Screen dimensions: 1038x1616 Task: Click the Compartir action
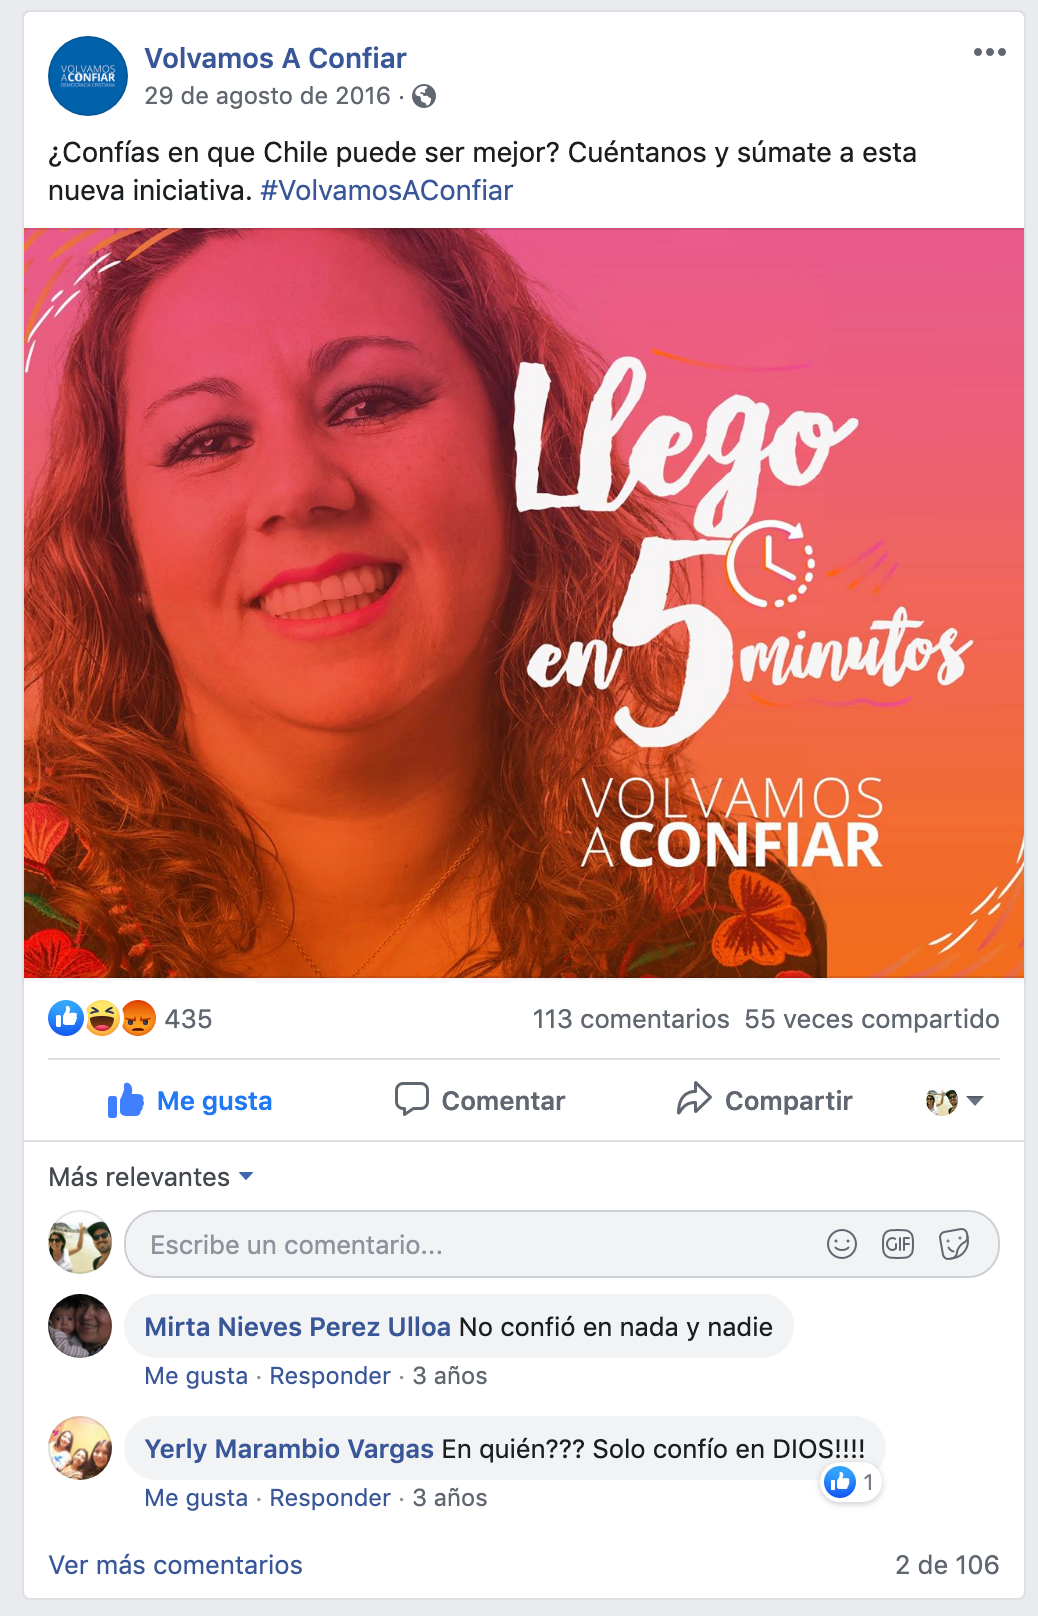(765, 1101)
